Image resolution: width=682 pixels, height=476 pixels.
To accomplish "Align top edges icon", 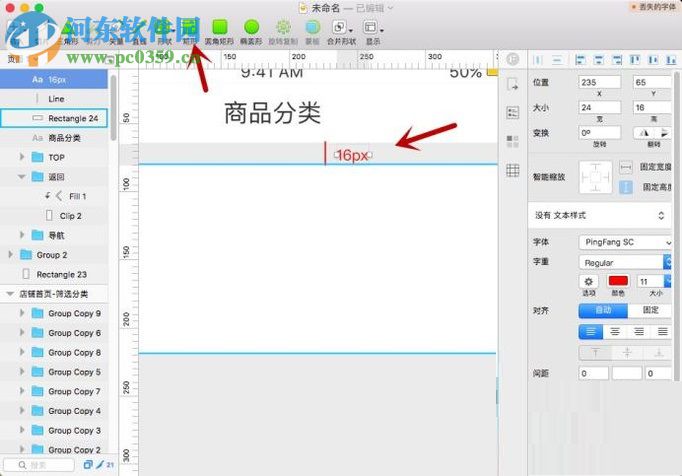I will tap(635, 60).
